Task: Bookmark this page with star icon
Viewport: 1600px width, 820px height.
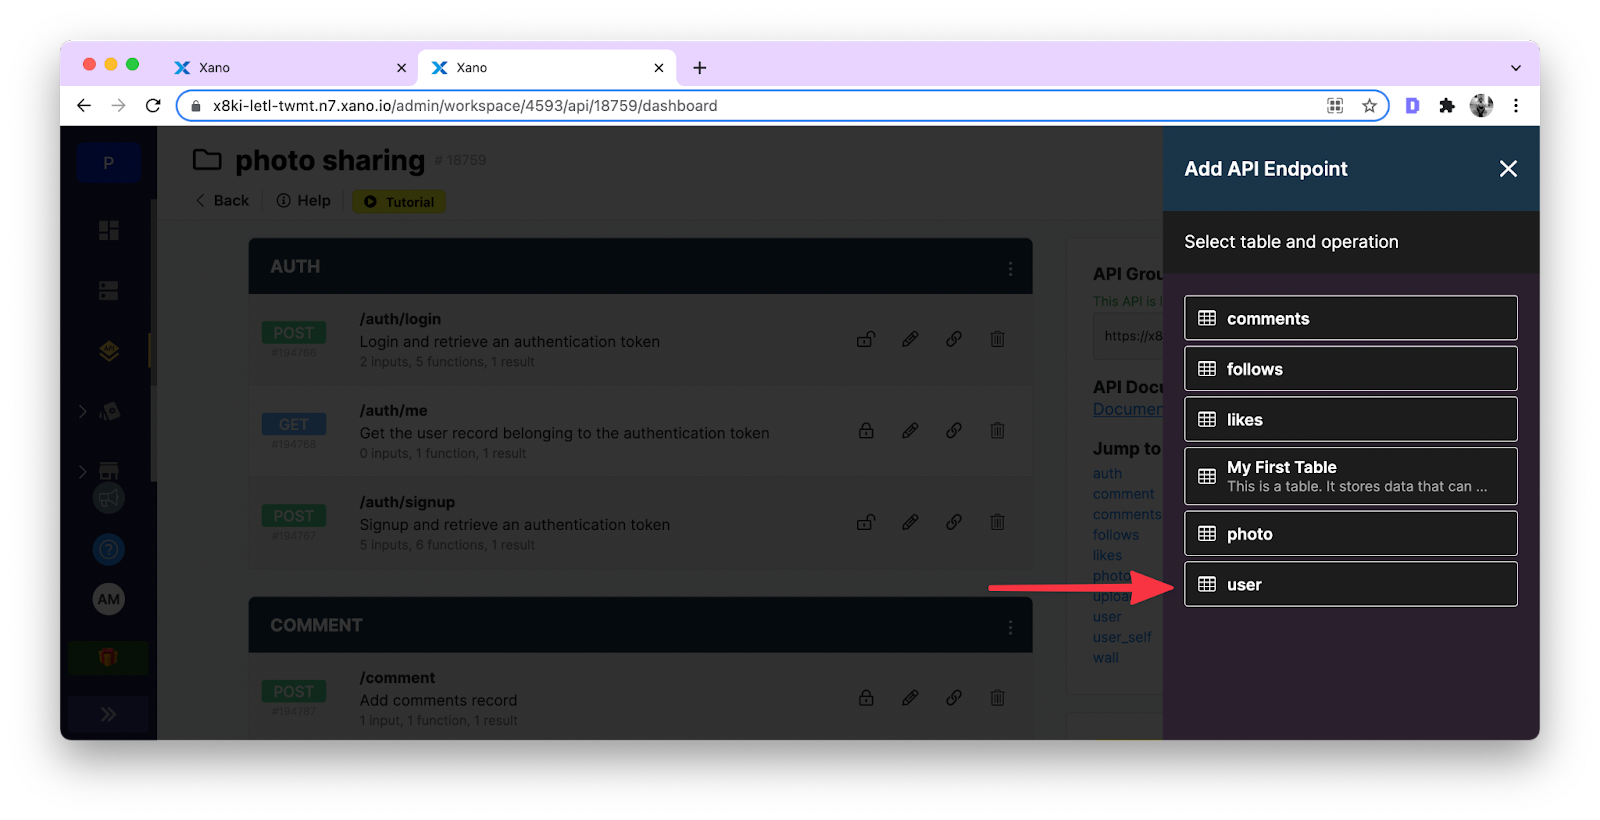Action: click(x=1369, y=106)
